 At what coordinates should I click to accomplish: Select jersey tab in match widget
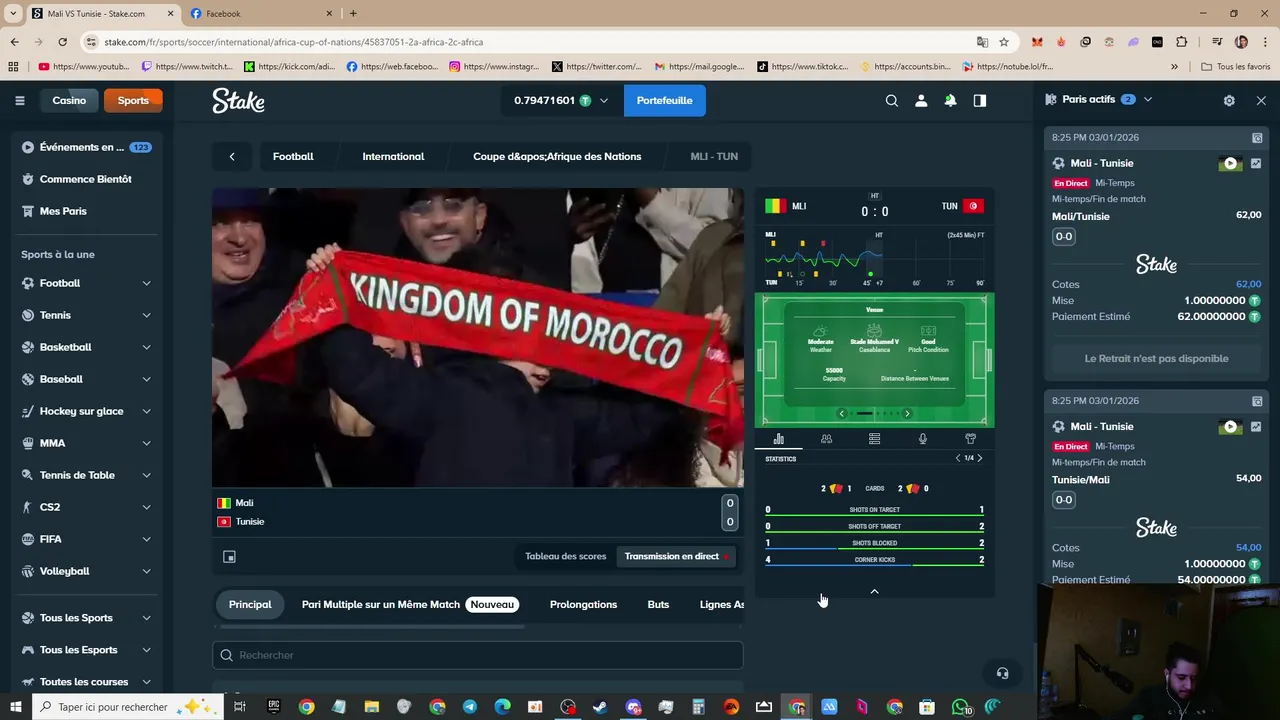[970, 439]
